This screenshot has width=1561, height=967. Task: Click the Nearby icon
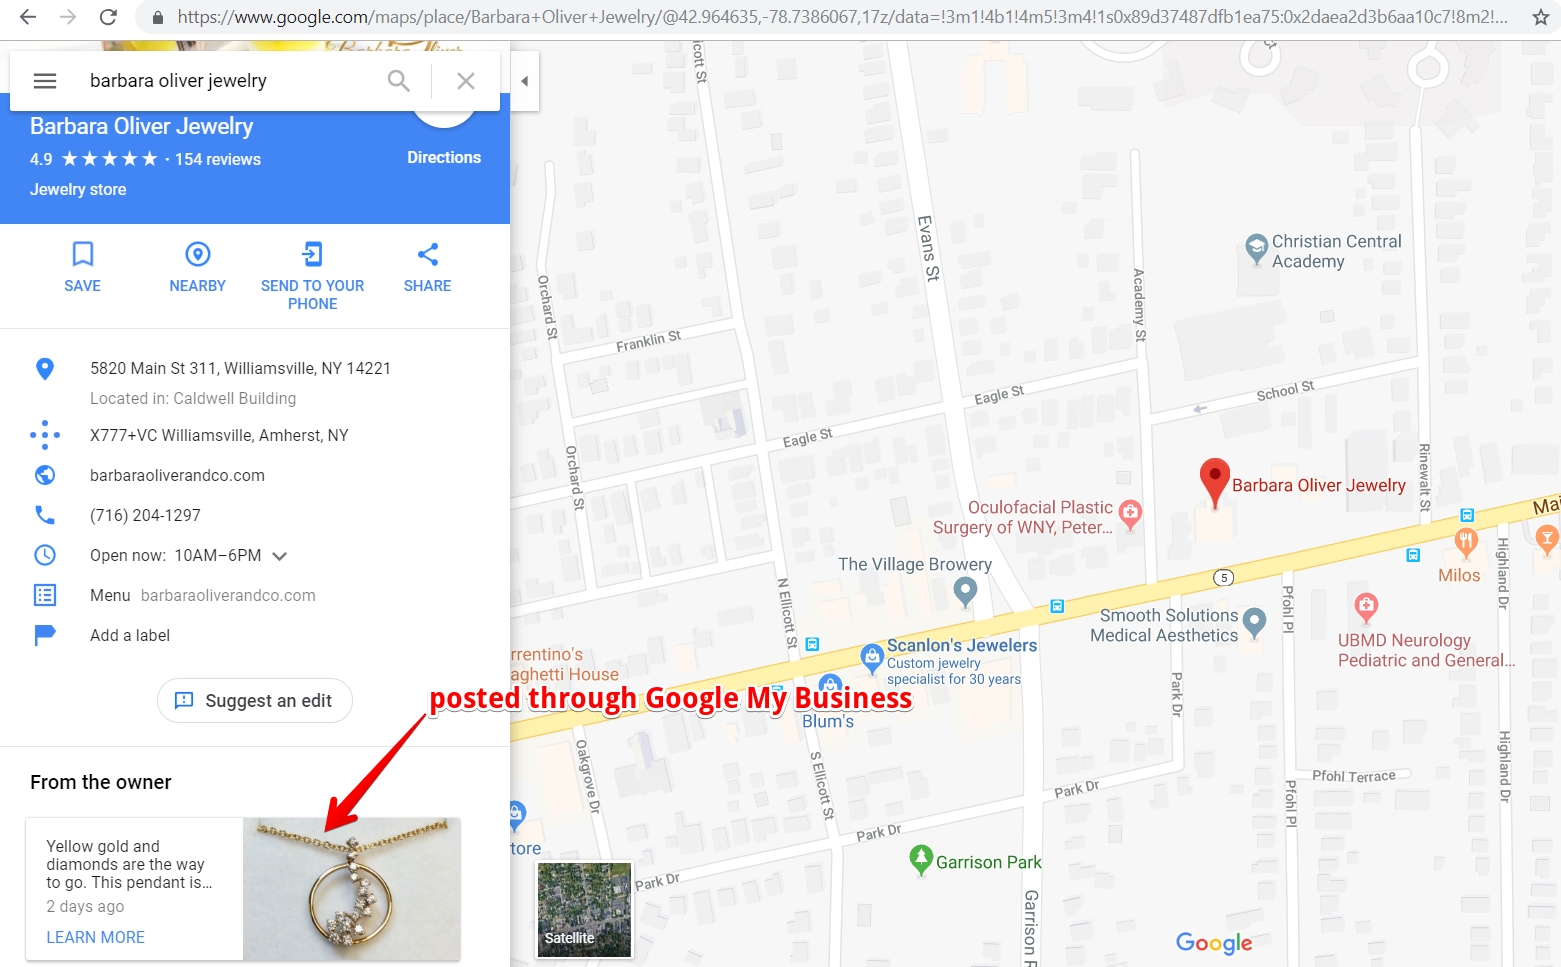tap(198, 254)
